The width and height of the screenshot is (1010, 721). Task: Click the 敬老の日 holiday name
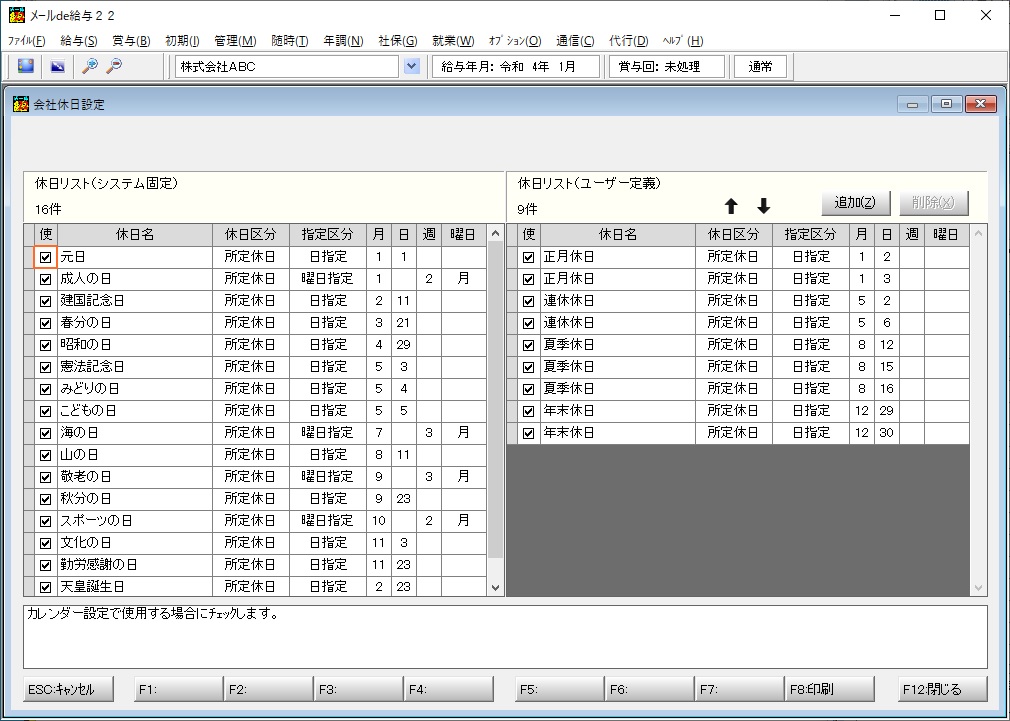pyautogui.click(x=135, y=477)
